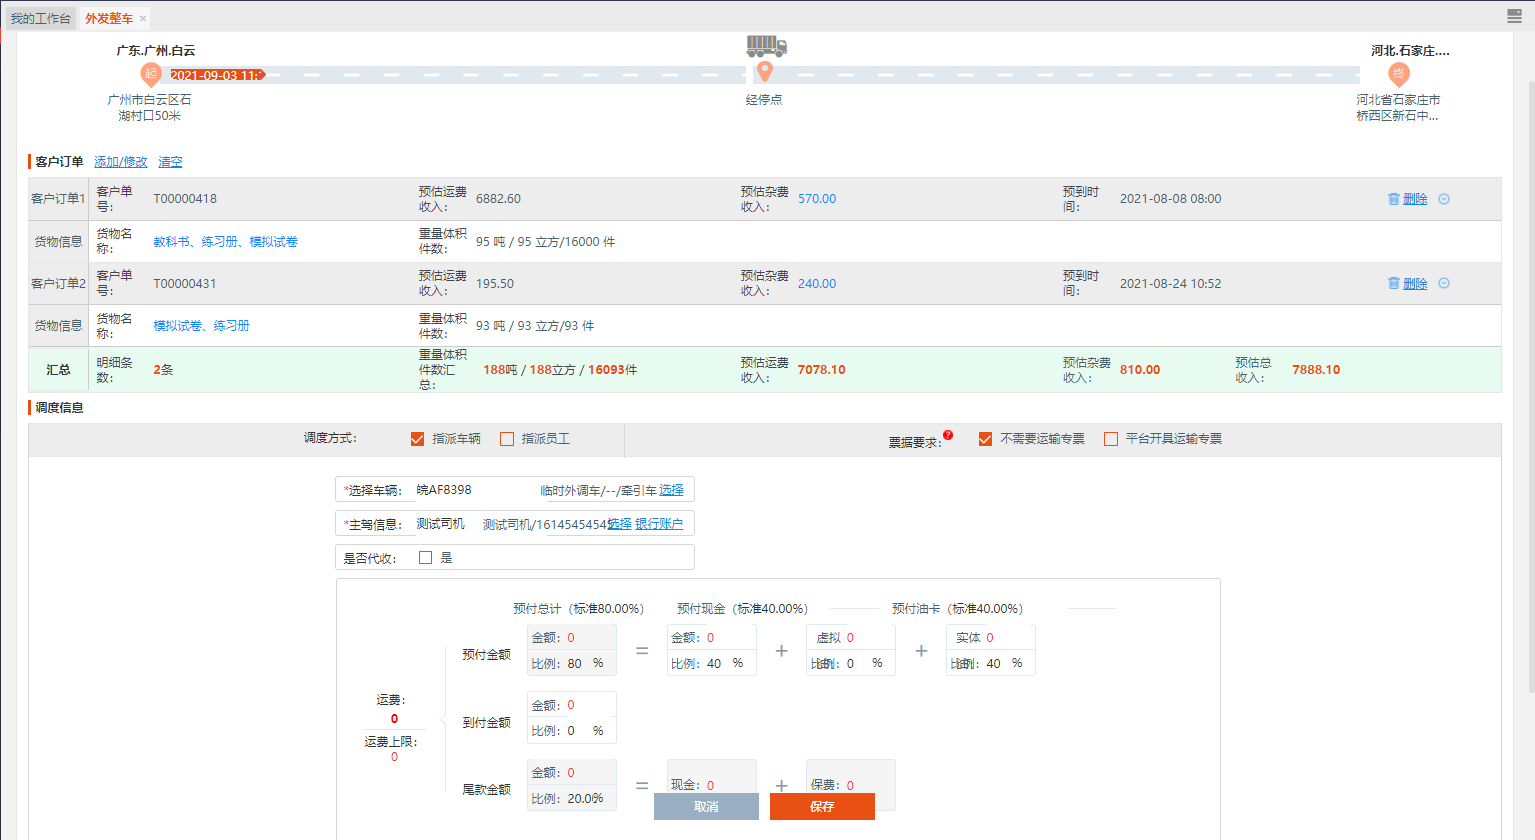This screenshot has width=1535, height=840.
Task: Toggle the 指派车辆 checkbox
Action: (x=418, y=439)
